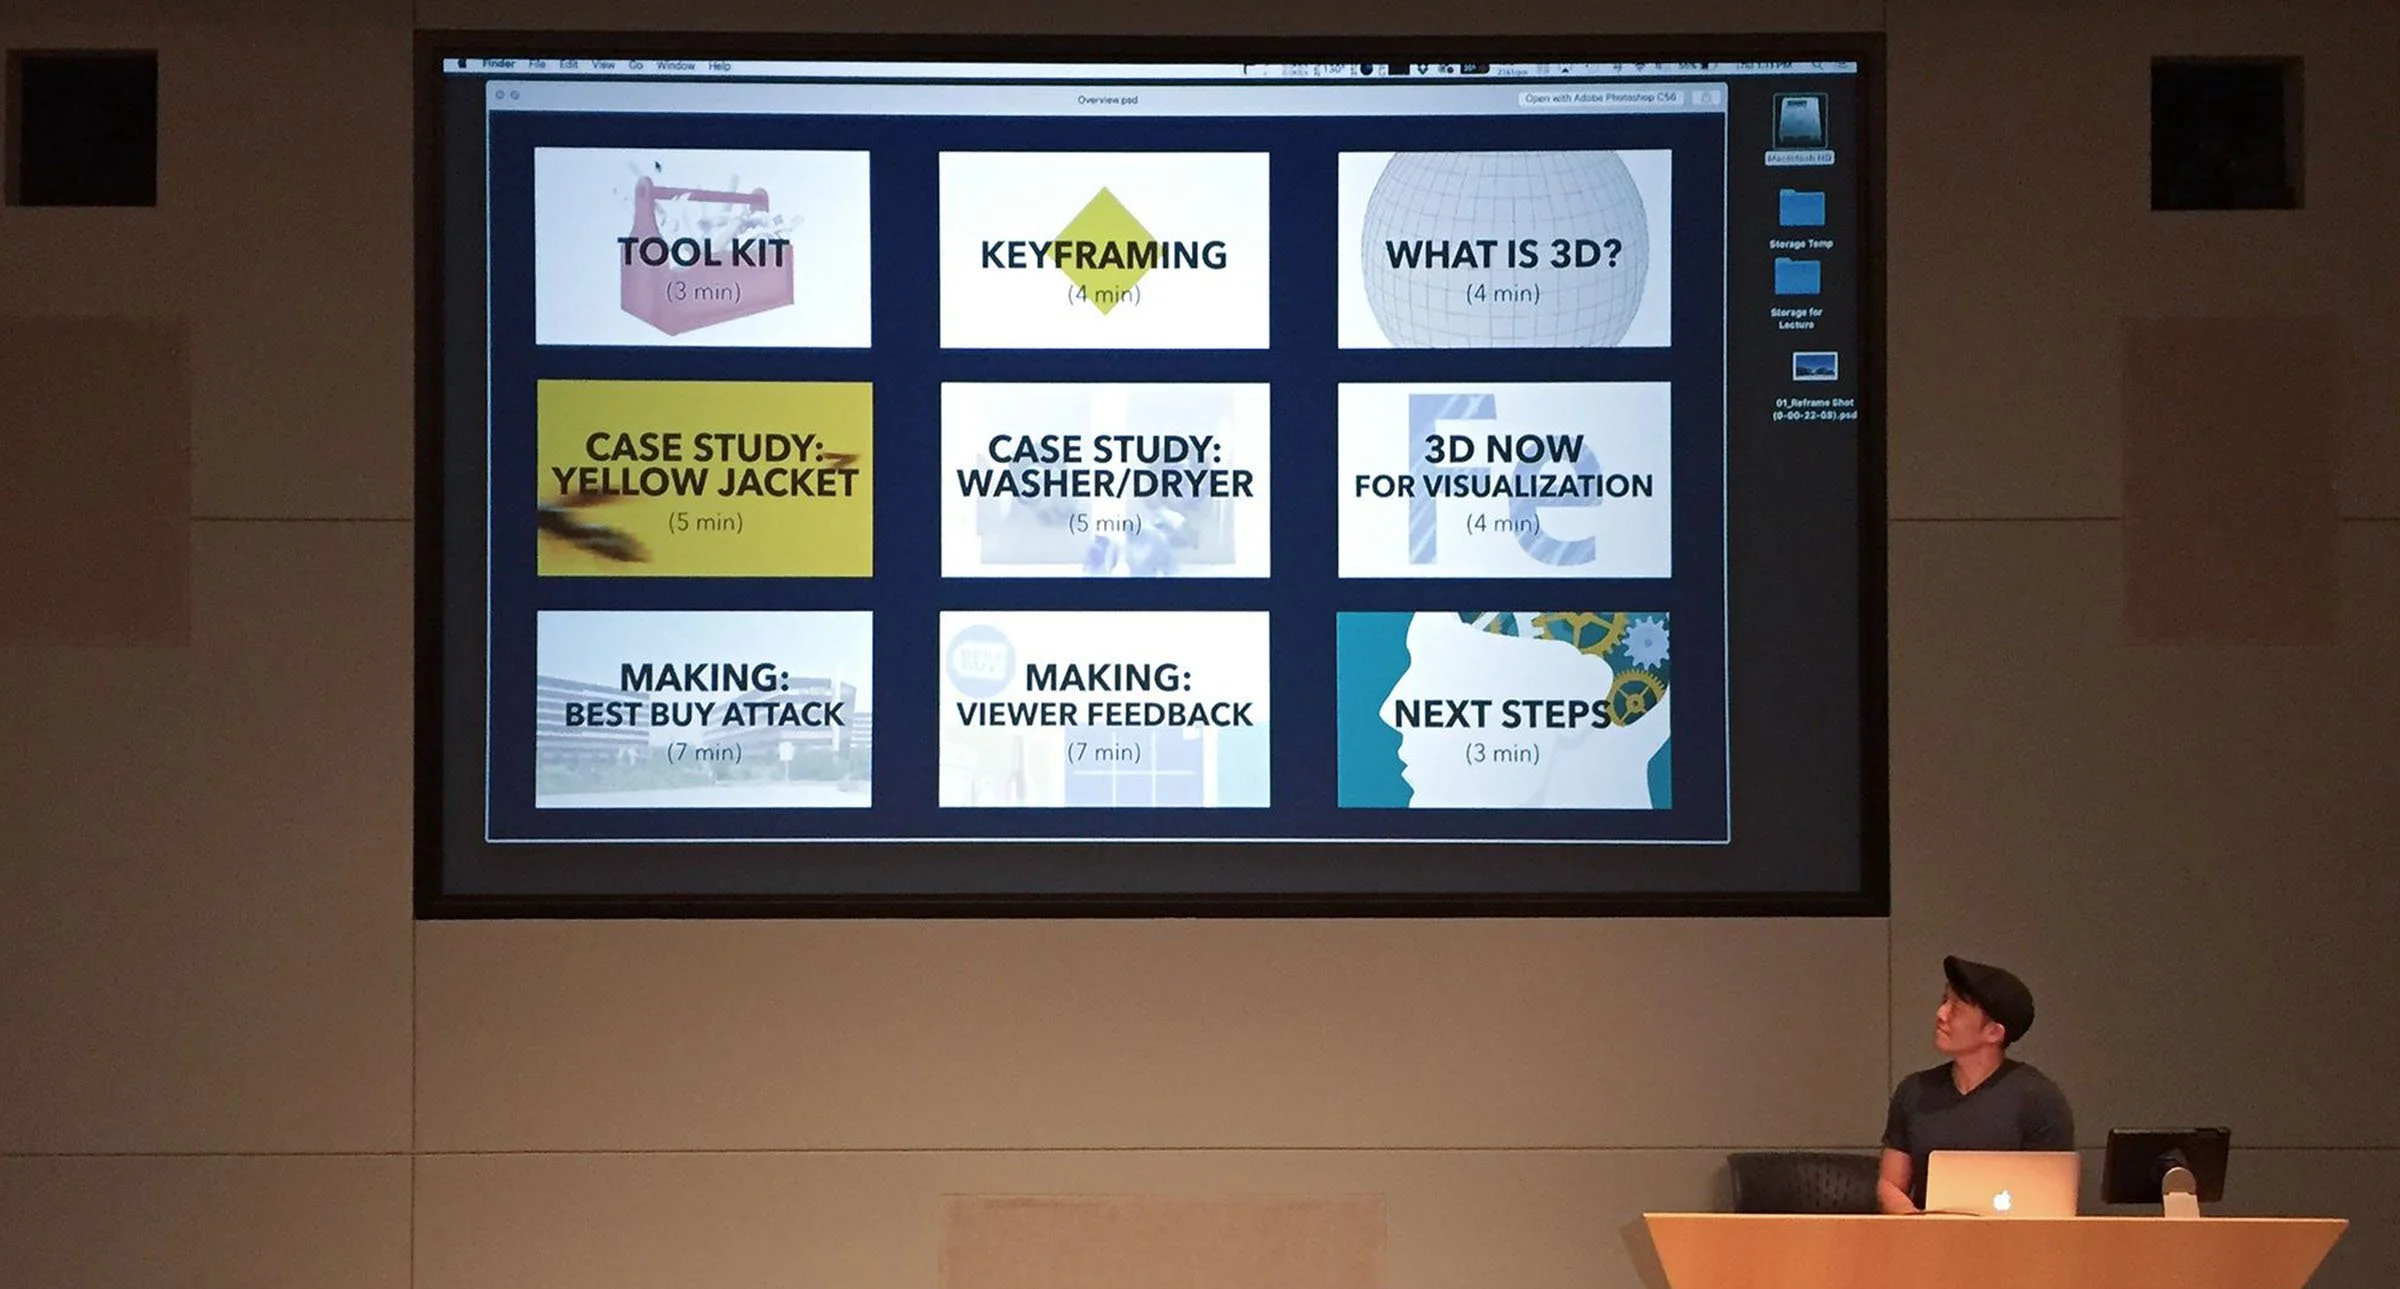Click the share icon in Quick Look window
Viewport: 2400px width, 1289px height.
pos(1707,98)
